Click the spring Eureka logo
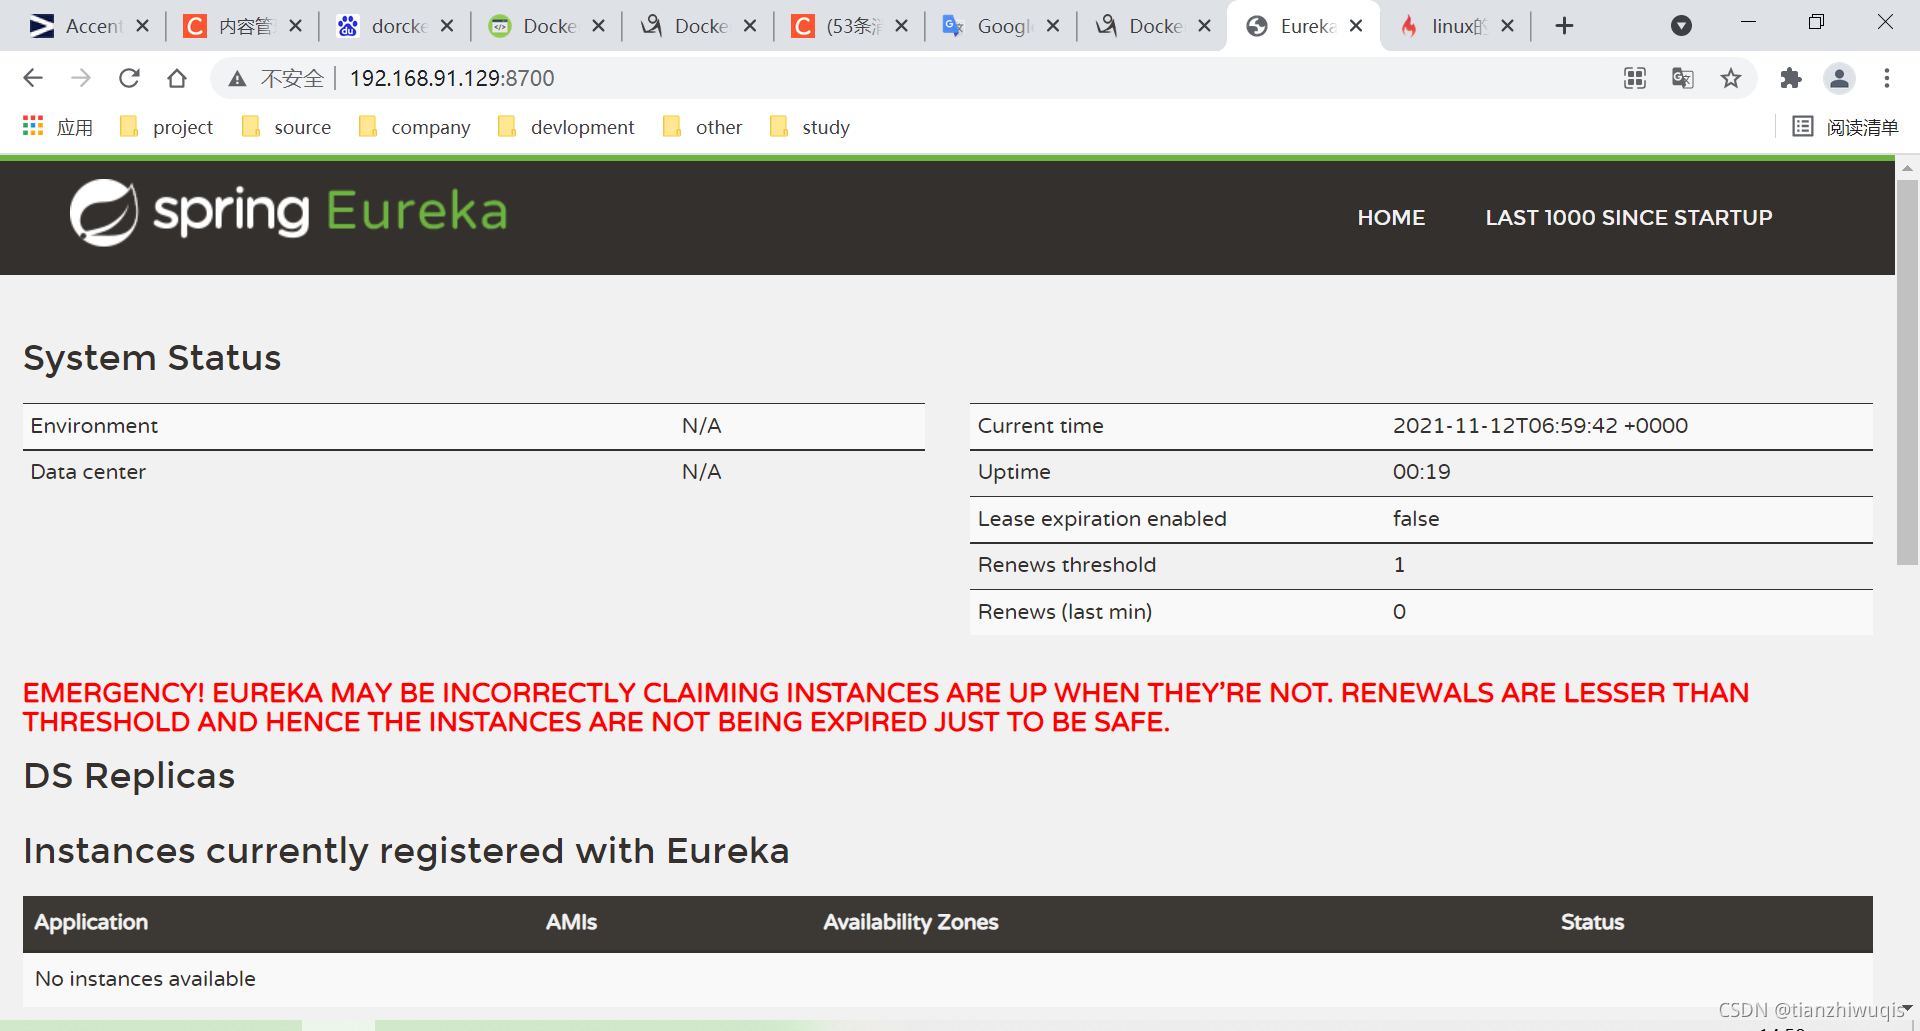Viewport: 1920px width, 1031px height. point(288,212)
